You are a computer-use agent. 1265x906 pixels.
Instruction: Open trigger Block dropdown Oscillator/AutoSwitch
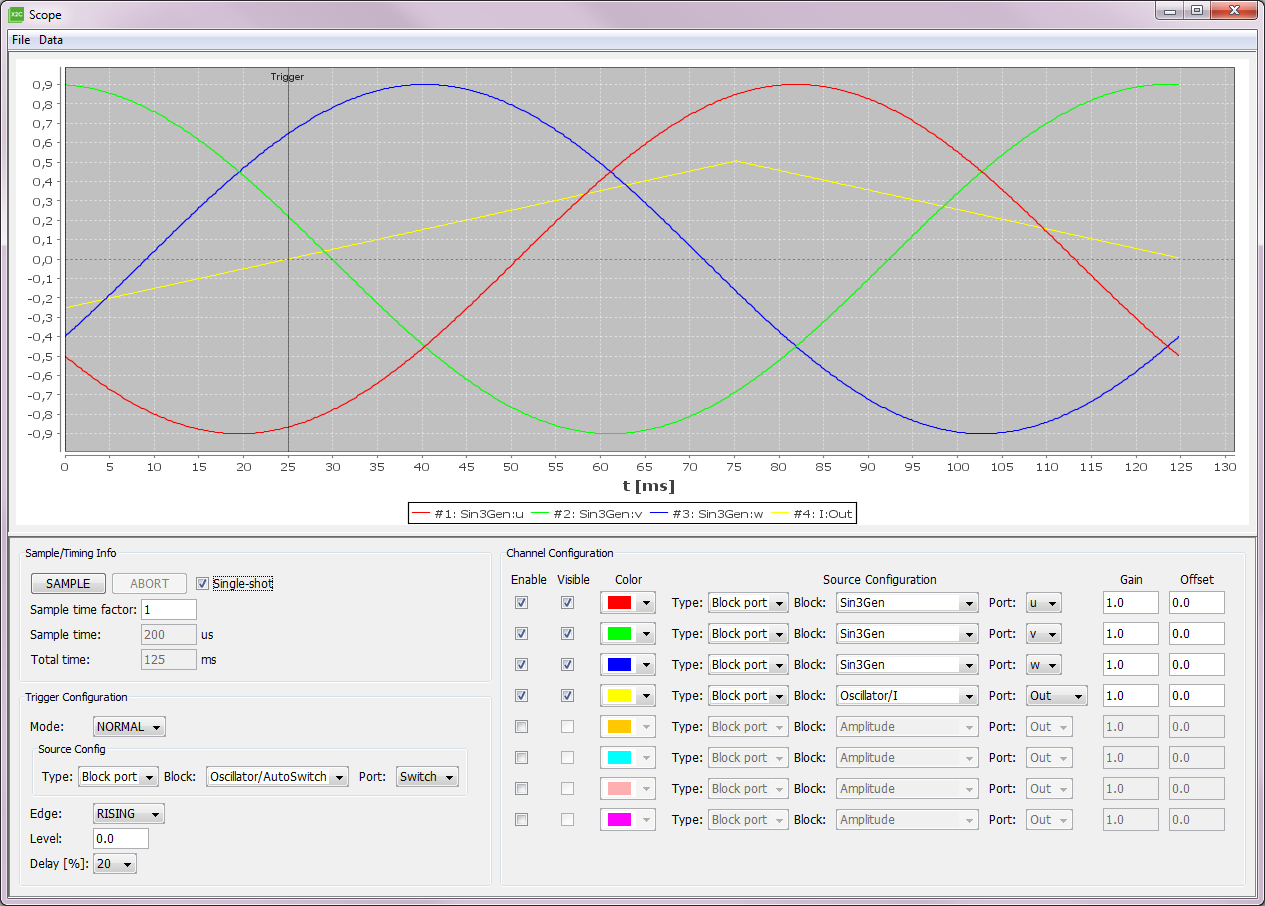pyautogui.click(x=277, y=777)
